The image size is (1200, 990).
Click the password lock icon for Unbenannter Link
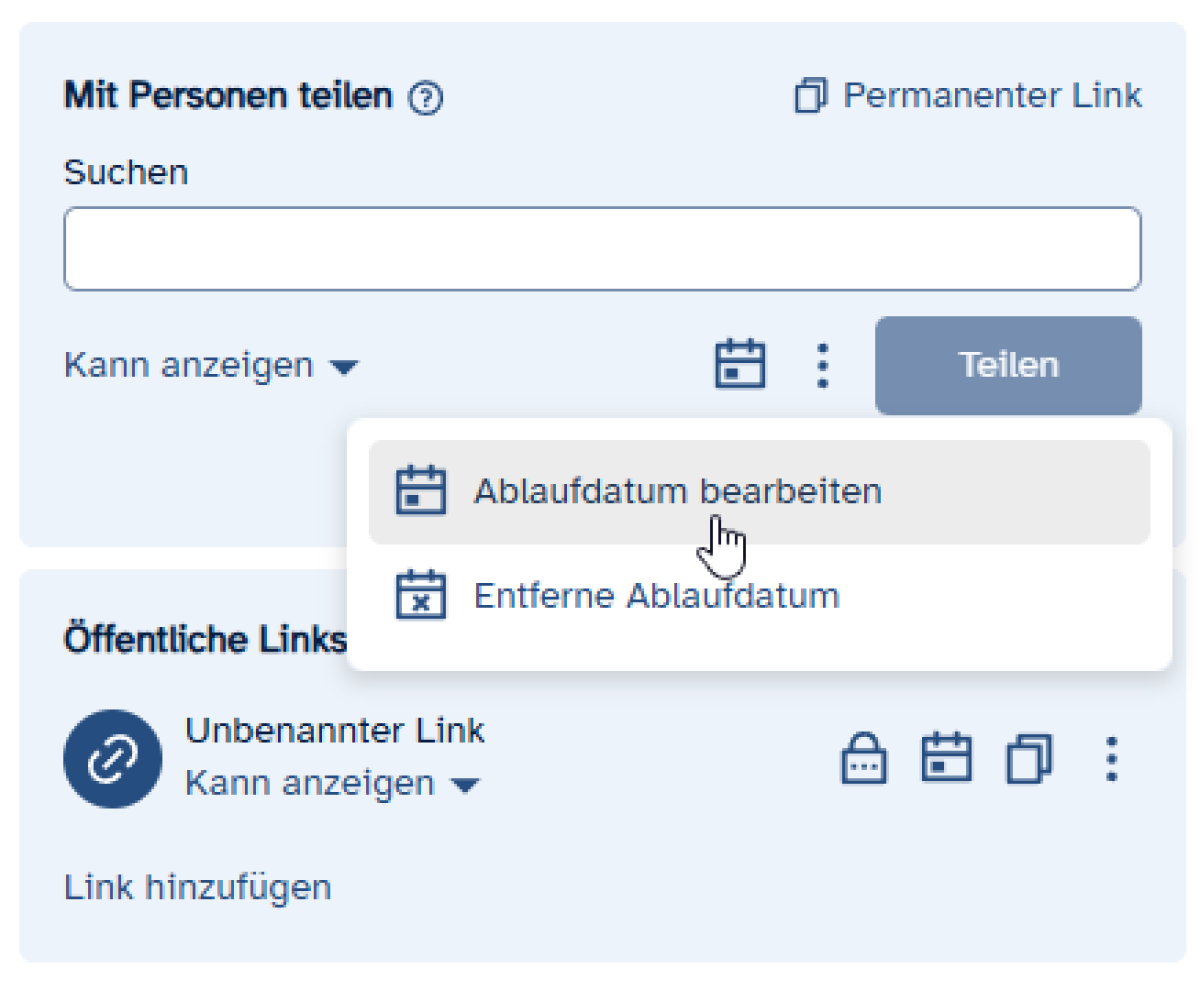coord(863,759)
